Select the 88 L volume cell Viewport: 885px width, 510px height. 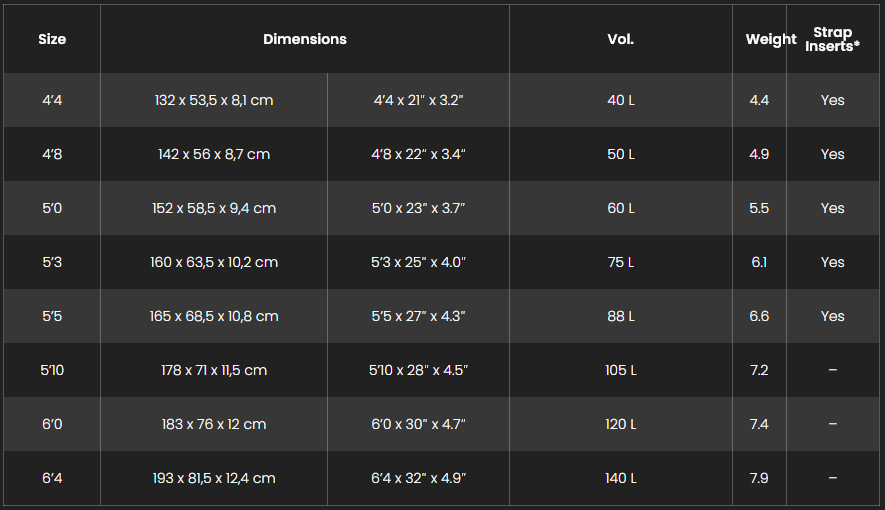click(x=621, y=316)
